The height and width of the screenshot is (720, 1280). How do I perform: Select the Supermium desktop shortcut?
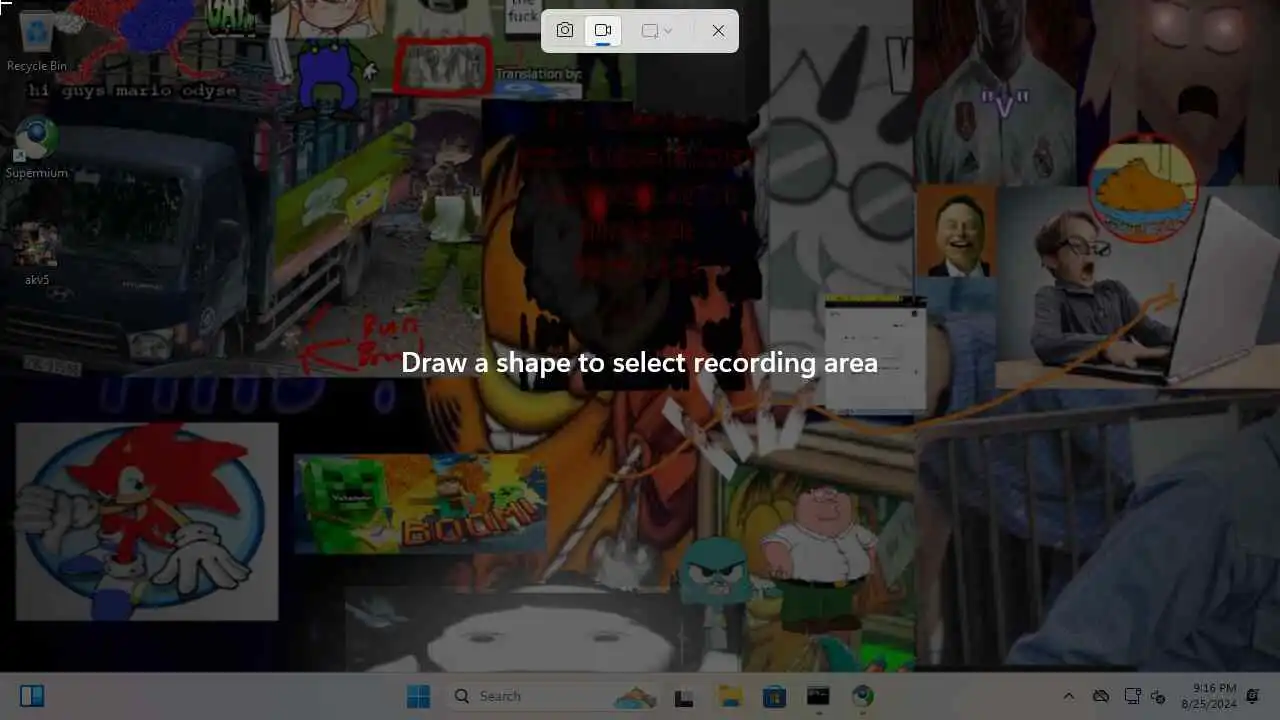pos(37,149)
